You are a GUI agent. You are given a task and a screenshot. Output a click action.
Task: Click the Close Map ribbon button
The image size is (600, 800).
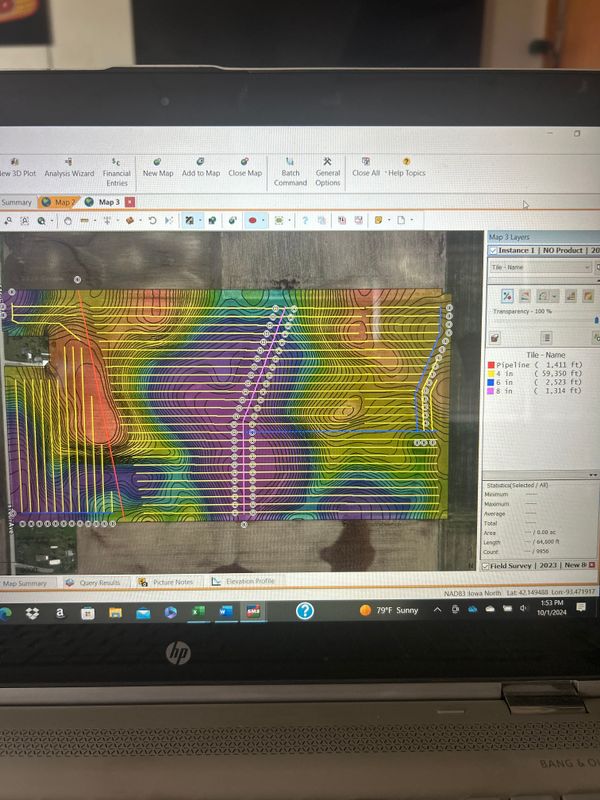coord(245,168)
